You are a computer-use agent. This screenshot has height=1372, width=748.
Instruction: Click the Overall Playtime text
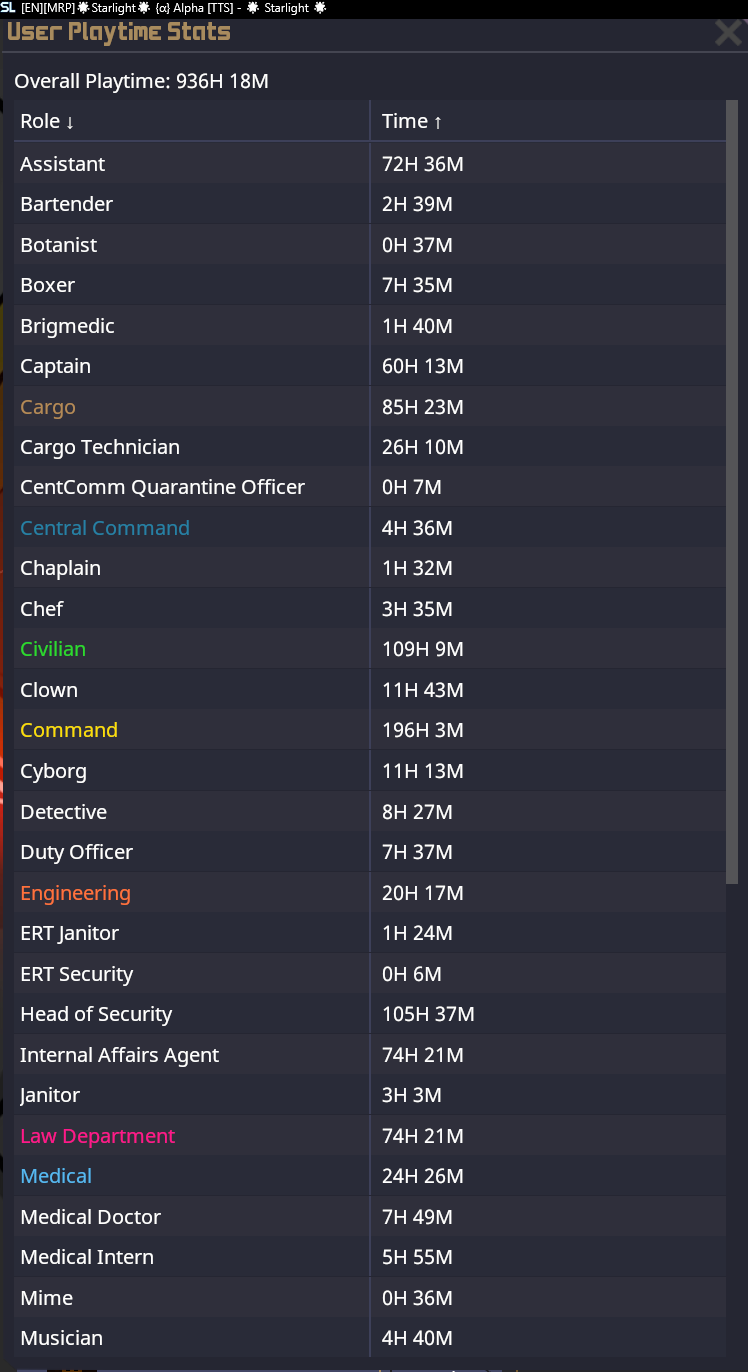click(x=141, y=81)
